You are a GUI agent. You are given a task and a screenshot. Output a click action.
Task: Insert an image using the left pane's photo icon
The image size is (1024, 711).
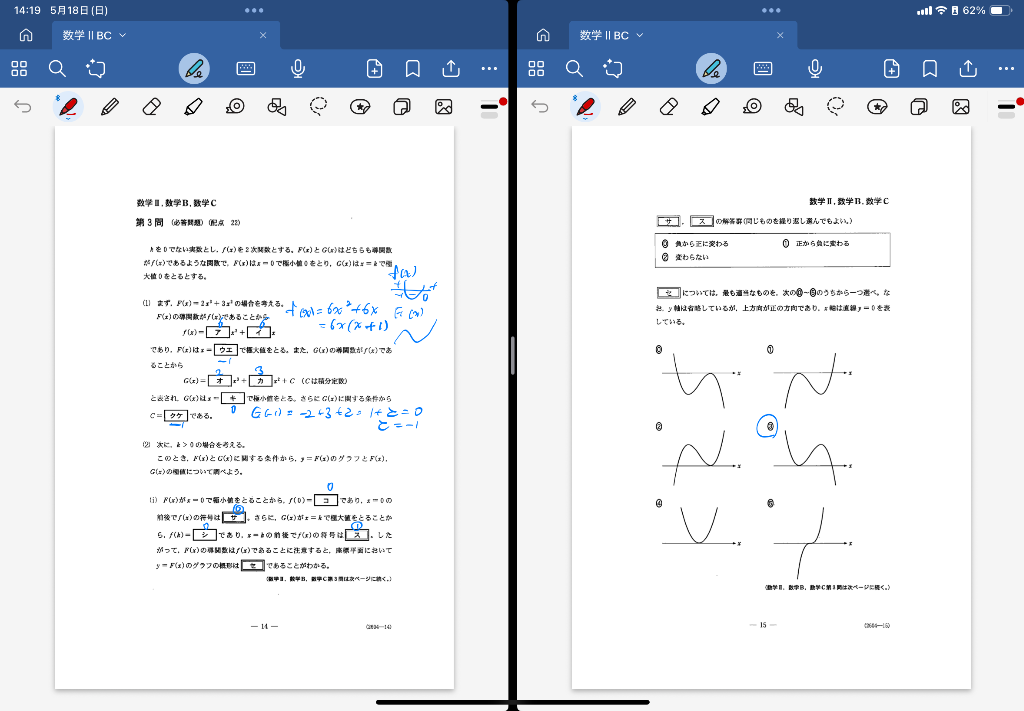click(x=444, y=106)
